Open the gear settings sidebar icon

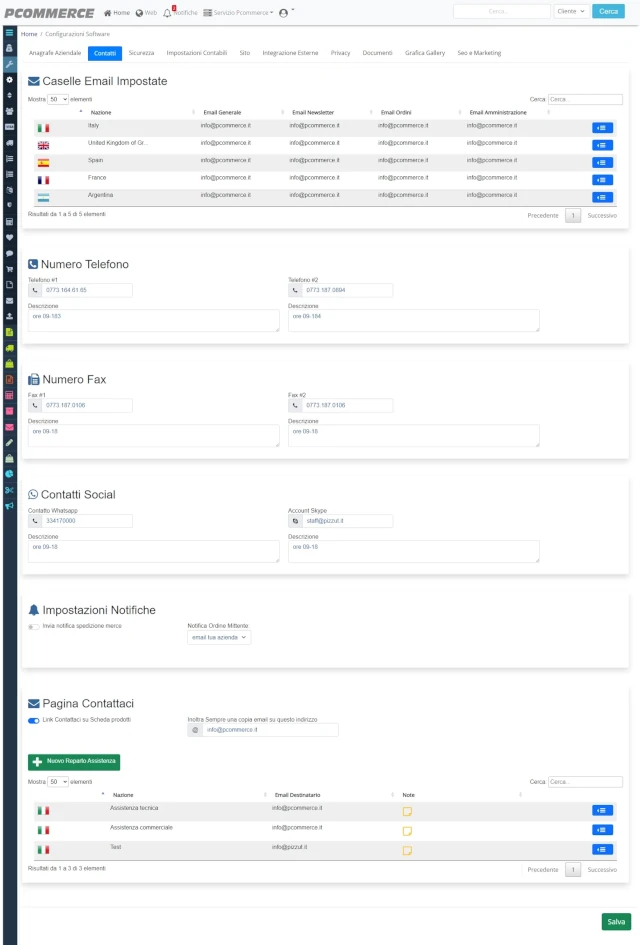click(x=9, y=80)
